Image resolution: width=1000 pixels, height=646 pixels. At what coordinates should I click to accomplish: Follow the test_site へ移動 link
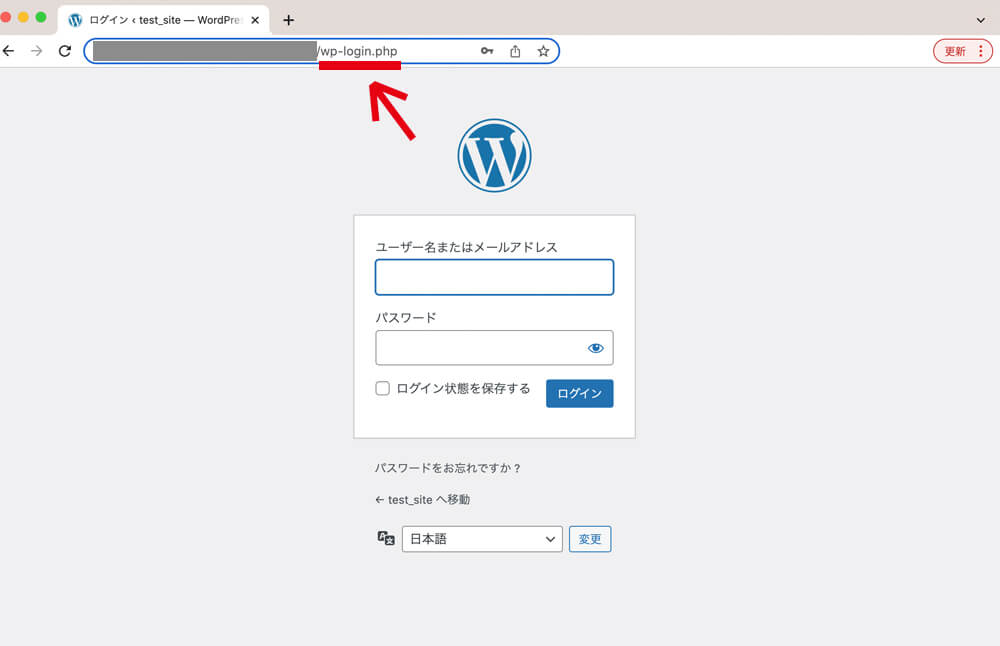422,499
